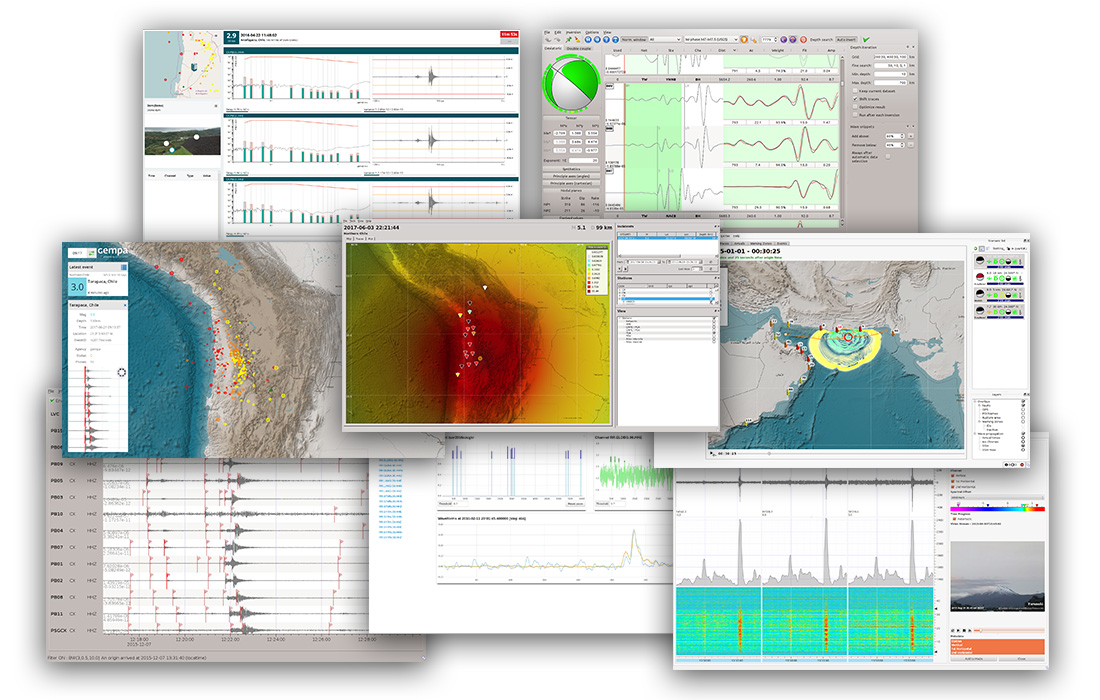Enable Run after each inversion checkbox
This screenshot has width=1100, height=700.
(x=854, y=115)
